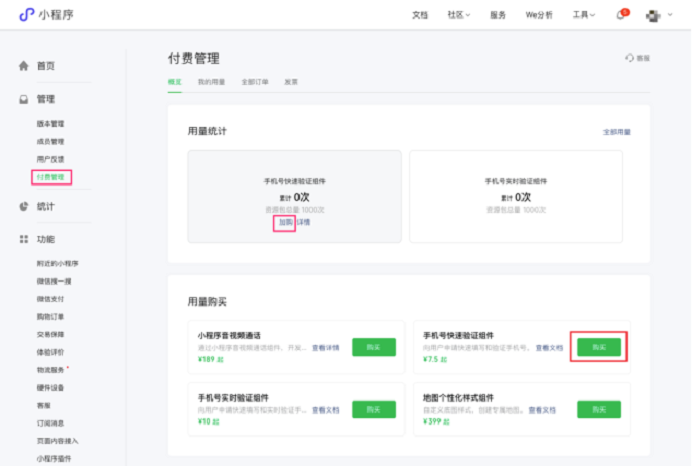Click the account avatar icon
This screenshot has height=466, width=692.
pos(653,16)
